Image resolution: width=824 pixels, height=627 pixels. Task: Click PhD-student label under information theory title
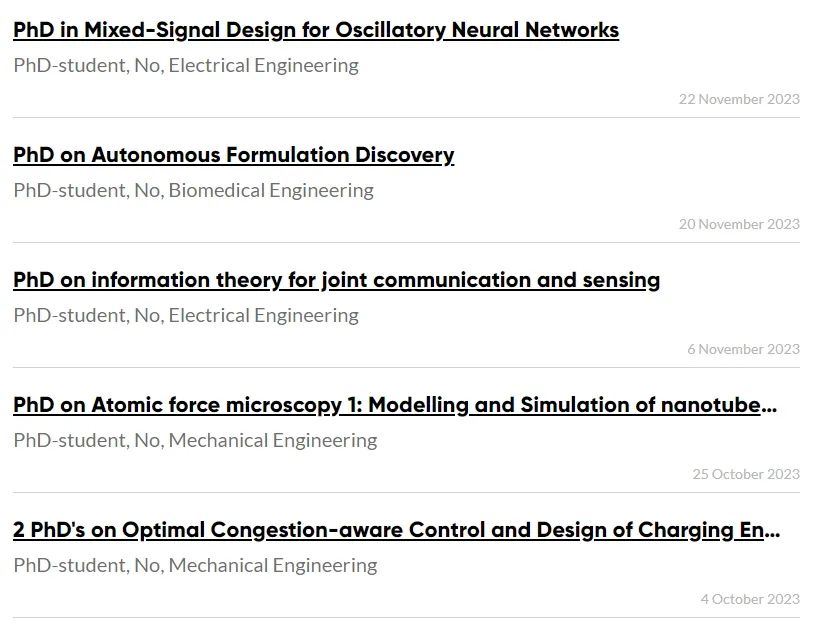point(71,316)
